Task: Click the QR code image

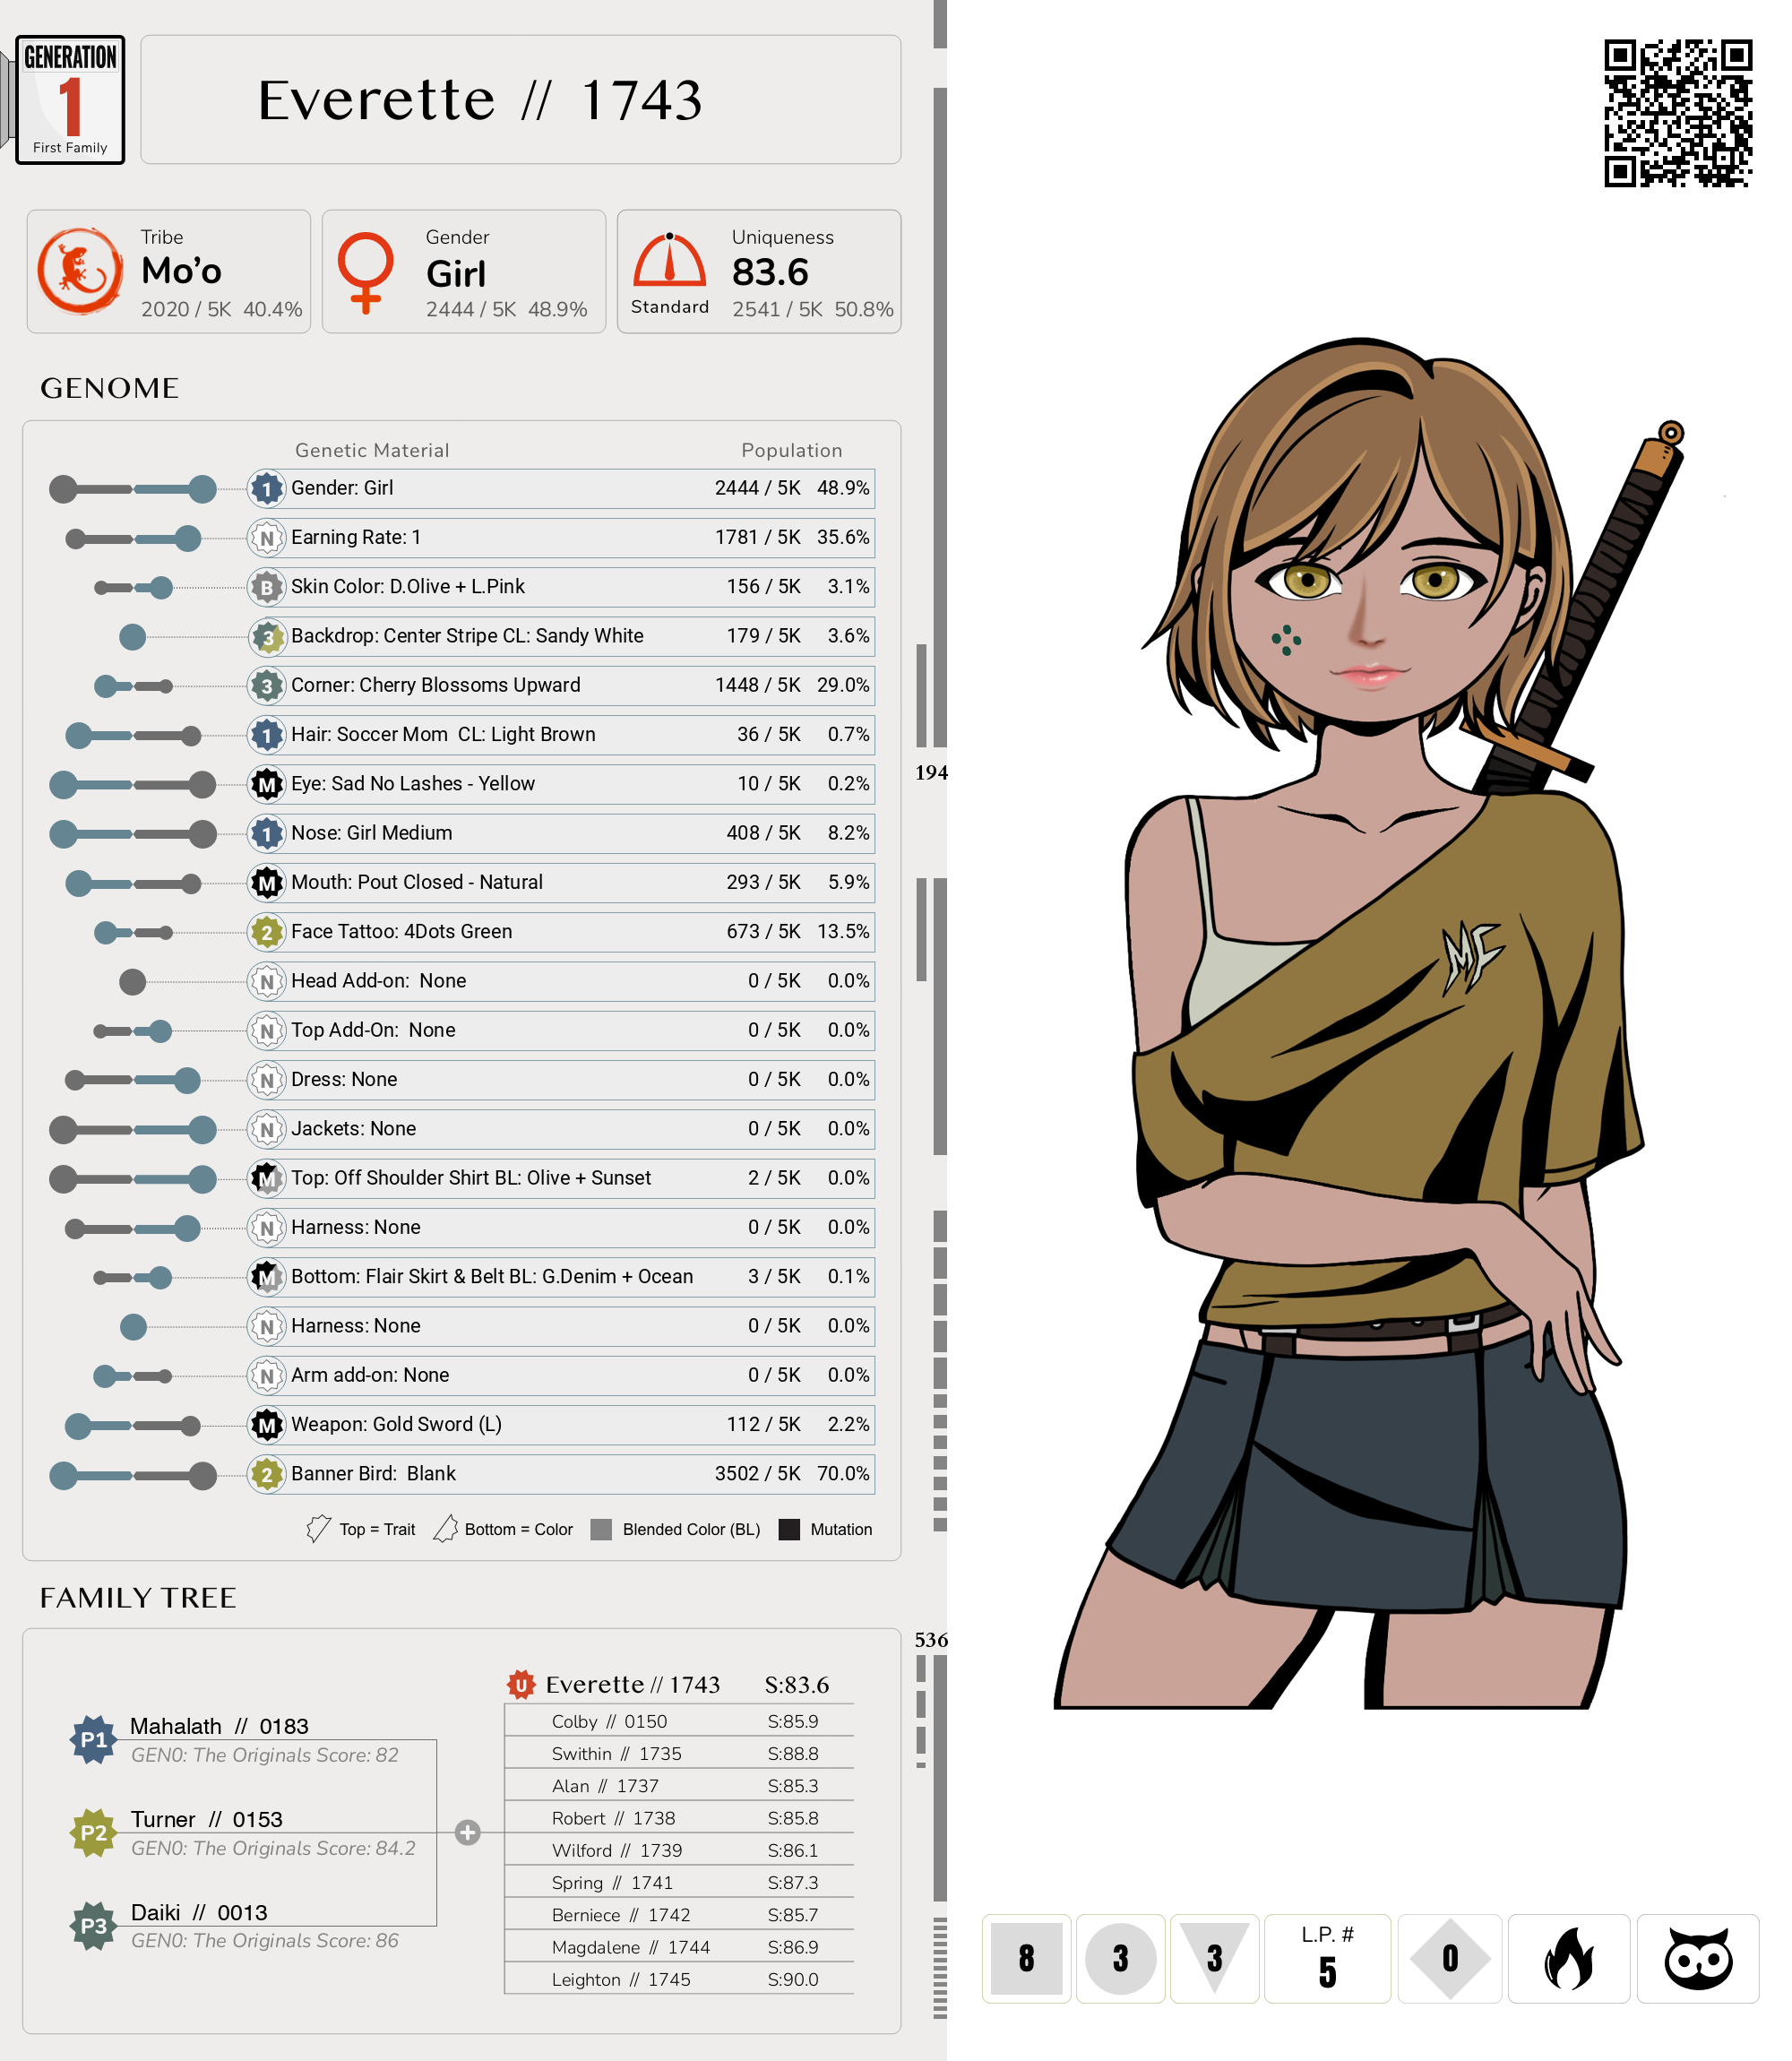Action: coord(1677,113)
